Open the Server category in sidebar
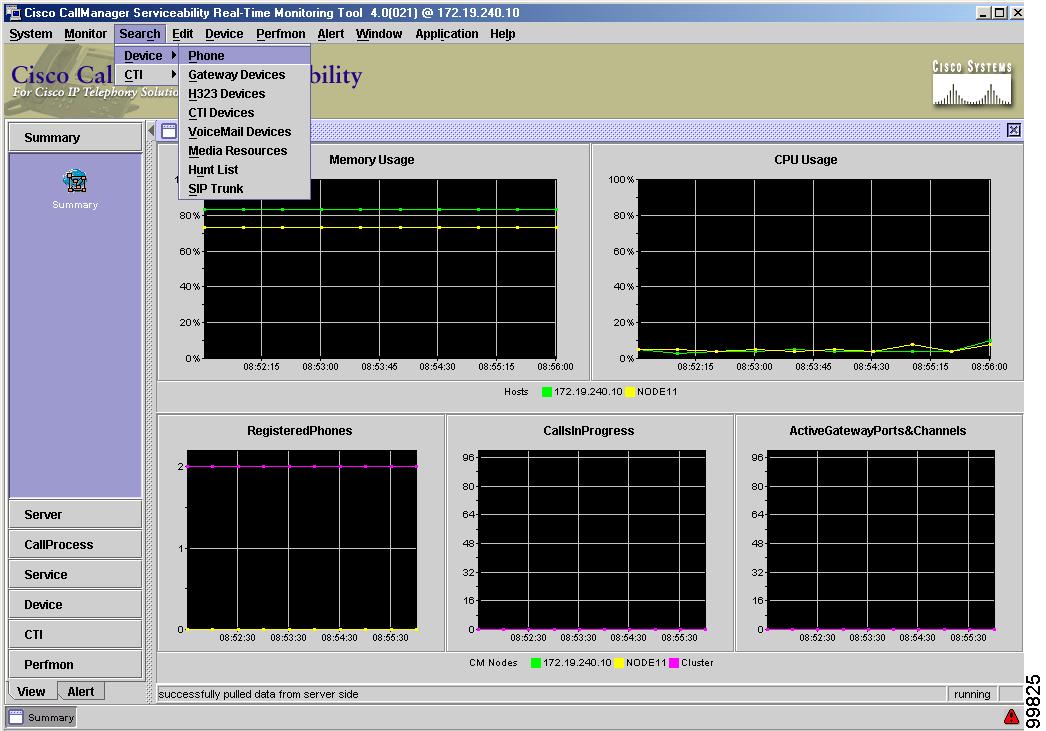Viewport: 1046px width, 731px height. click(75, 515)
